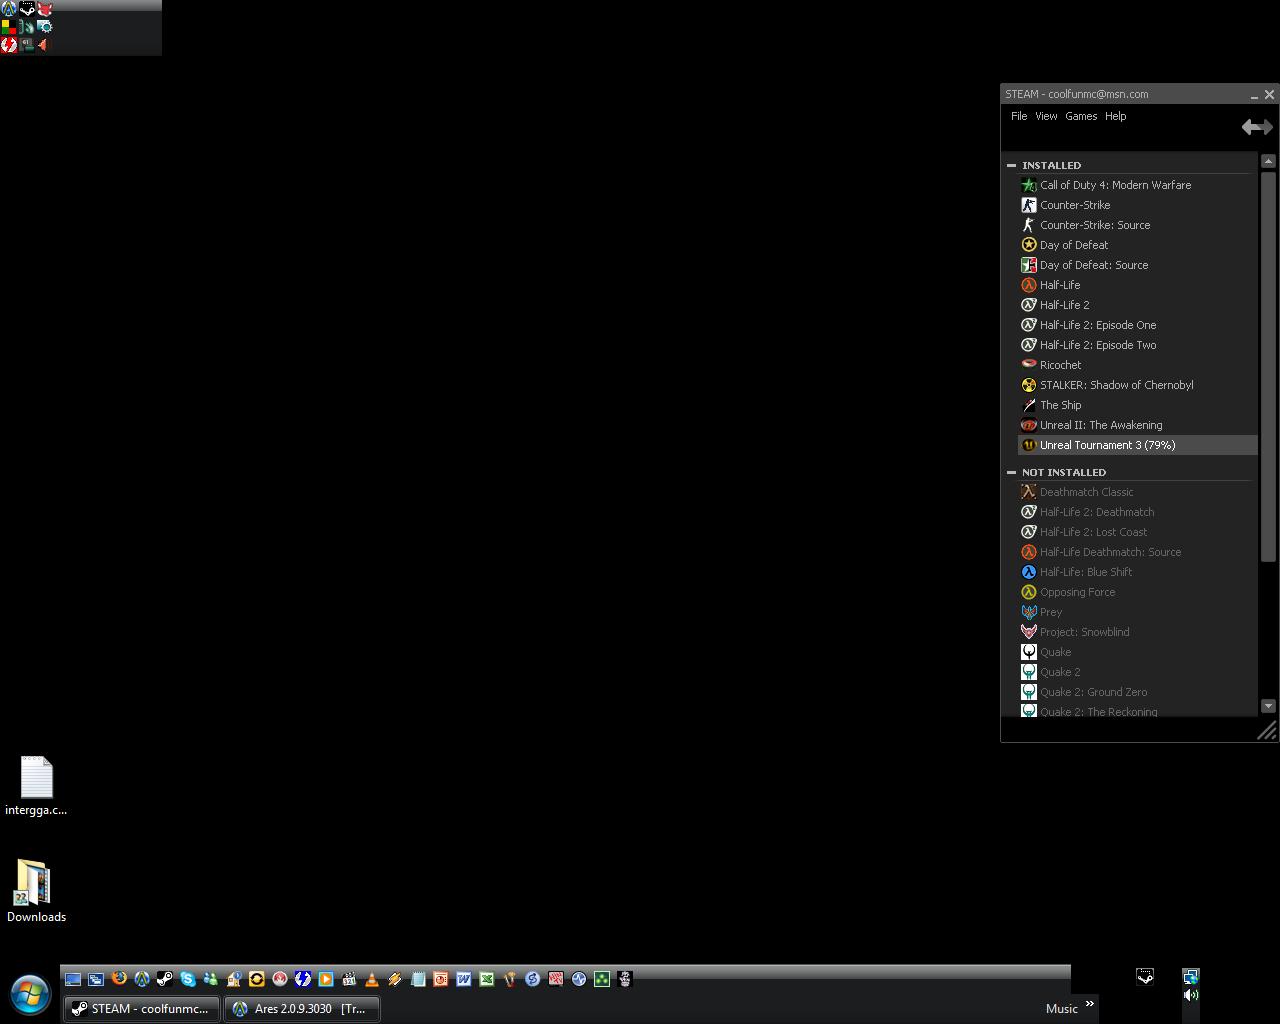This screenshot has height=1024, width=1280.
Task: Switch to STEAM taskbar button
Action: click(142, 1009)
